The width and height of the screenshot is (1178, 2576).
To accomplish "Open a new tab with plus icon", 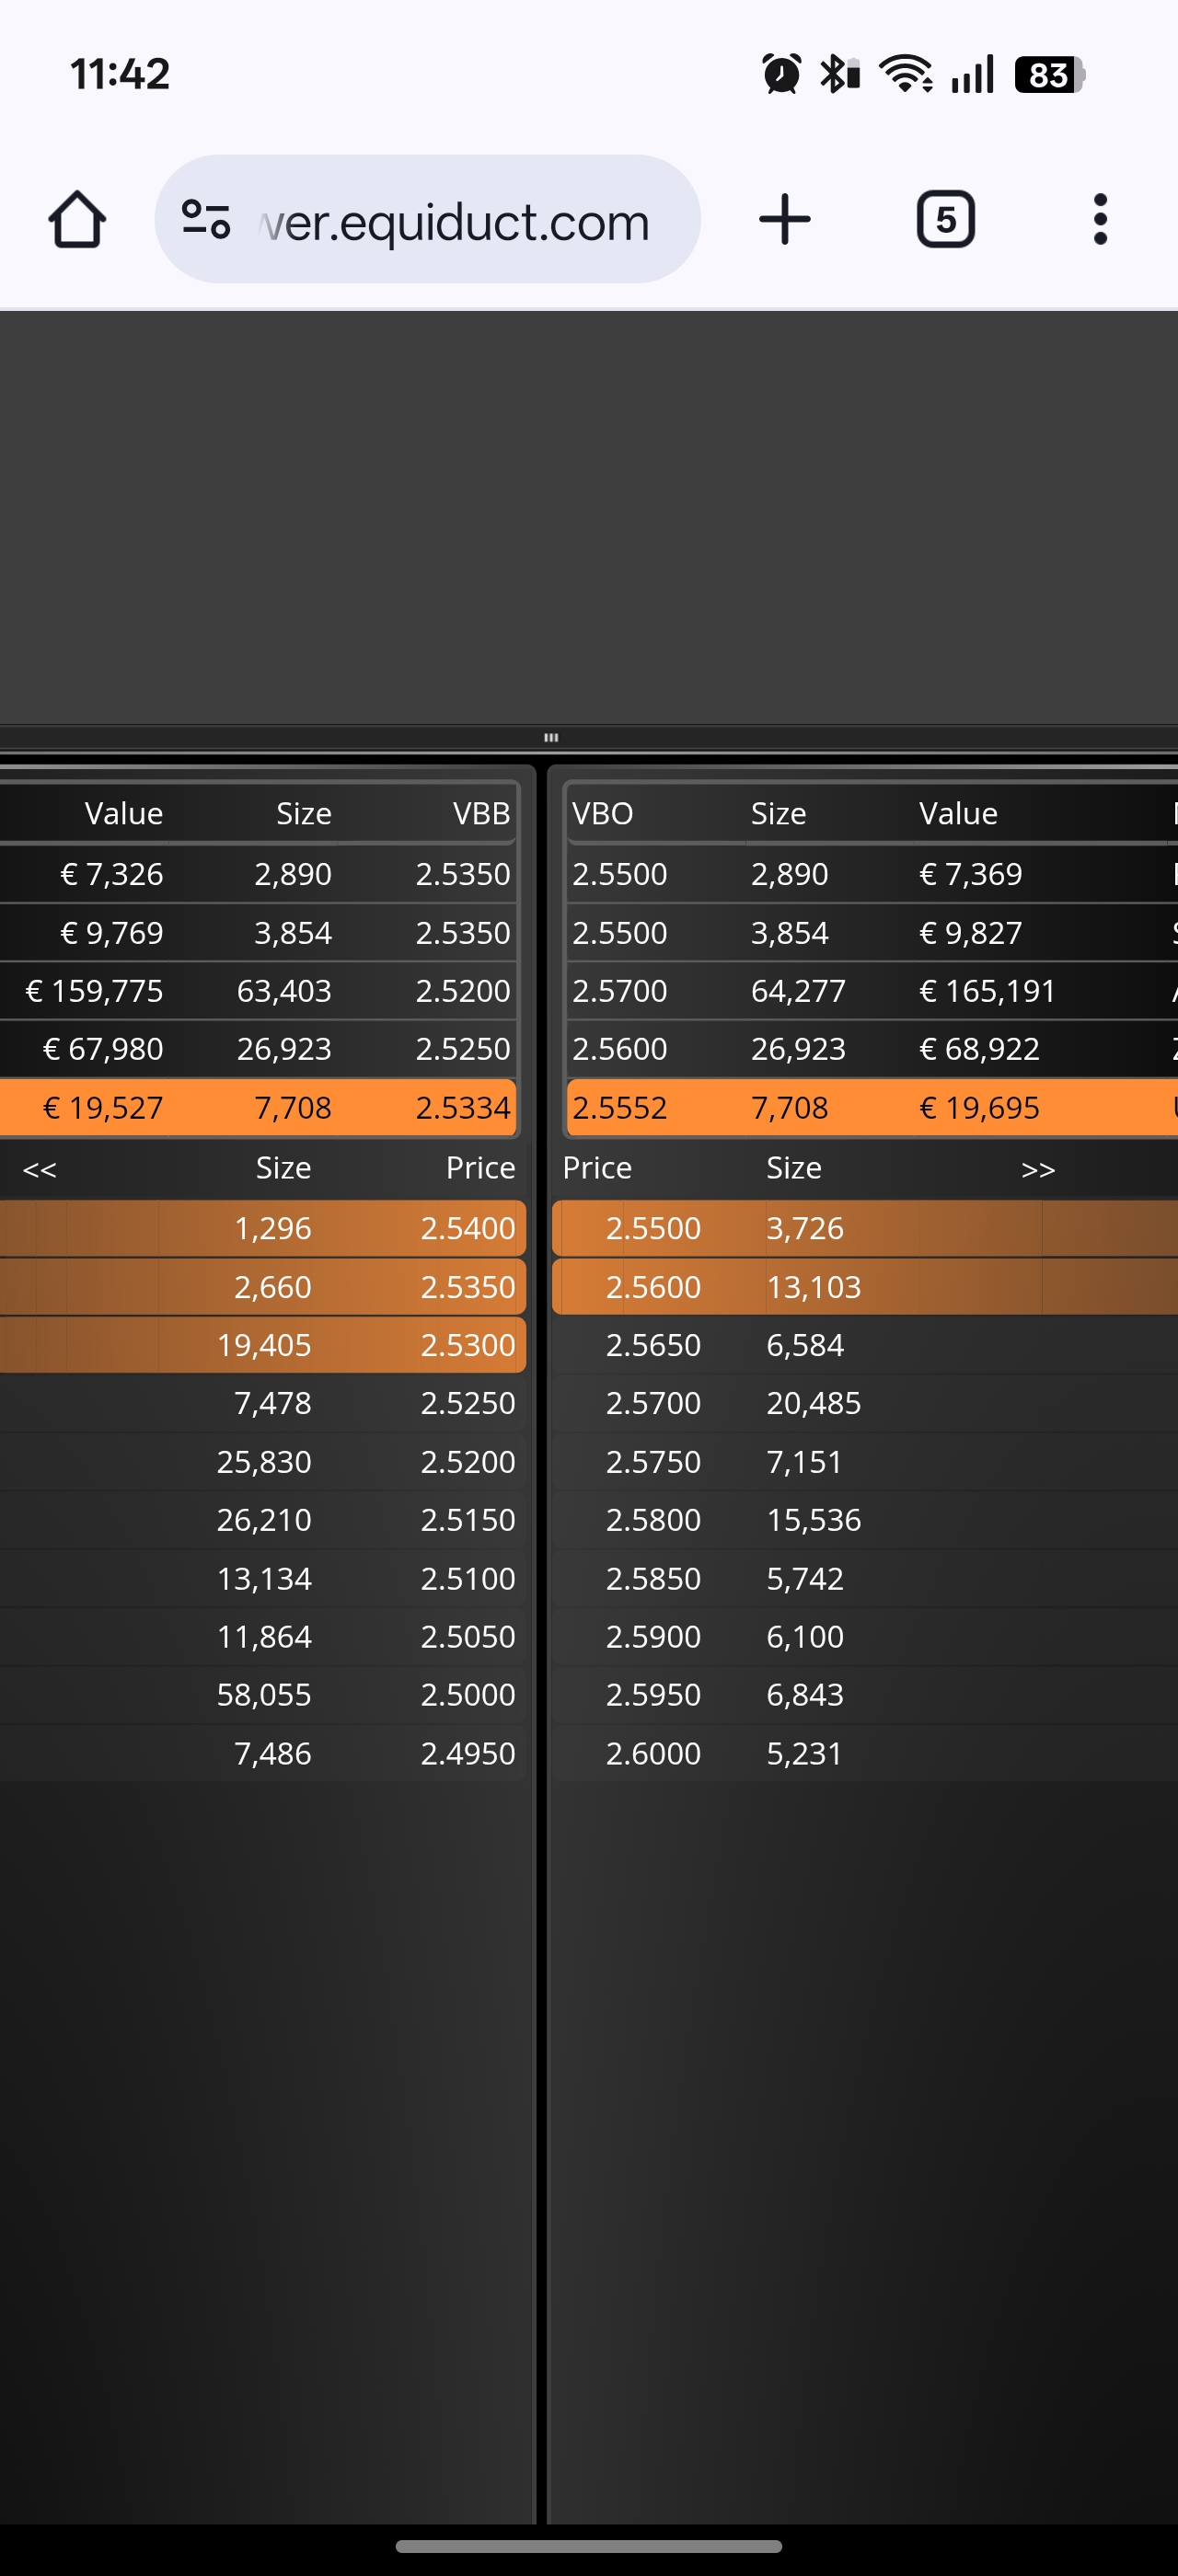I will coord(785,219).
